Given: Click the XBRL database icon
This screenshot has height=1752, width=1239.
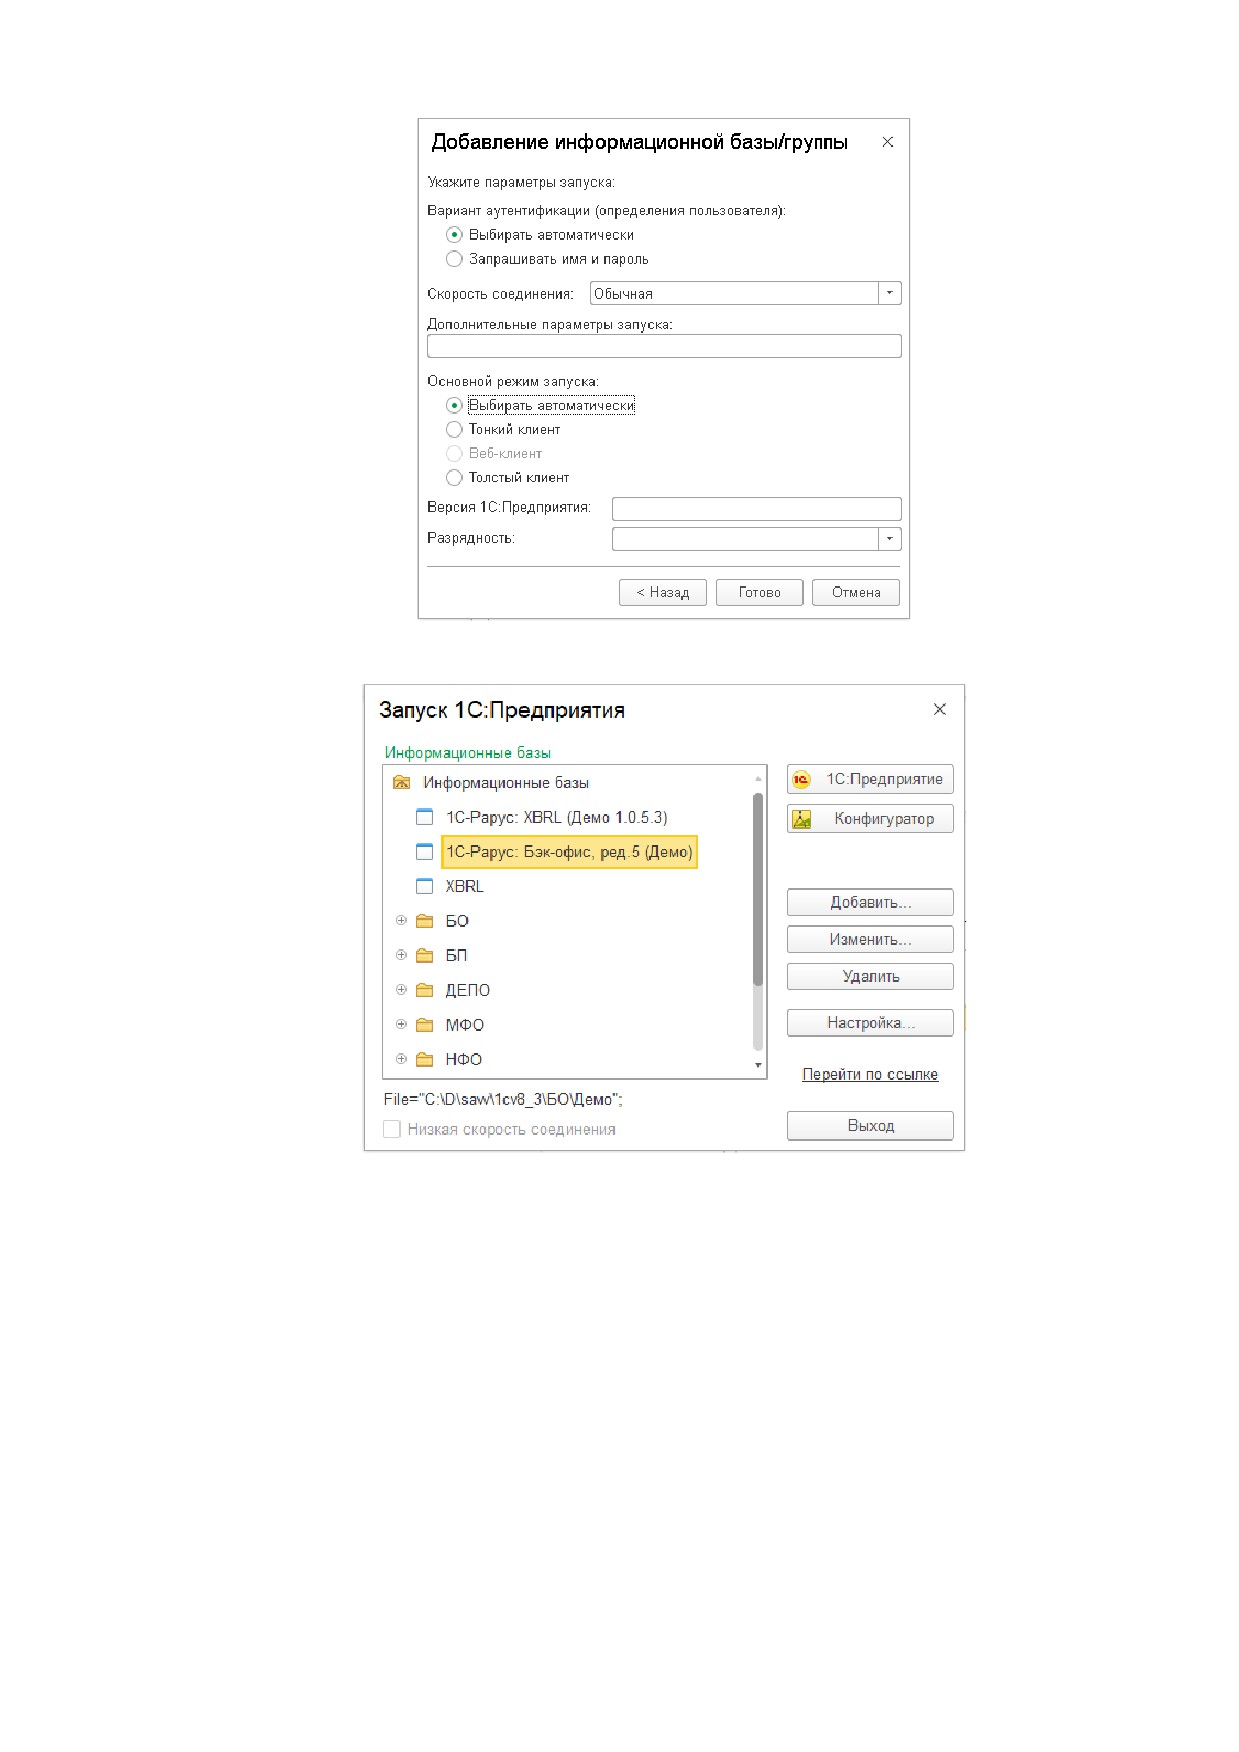Looking at the screenshot, I should pyautogui.click(x=425, y=886).
